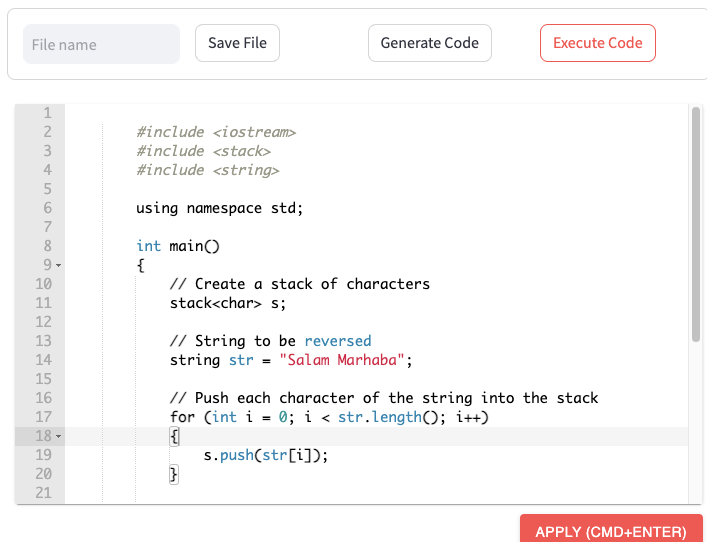
Task: Click the "Salam Marhaba" string literal
Action: click(x=342, y=360)
